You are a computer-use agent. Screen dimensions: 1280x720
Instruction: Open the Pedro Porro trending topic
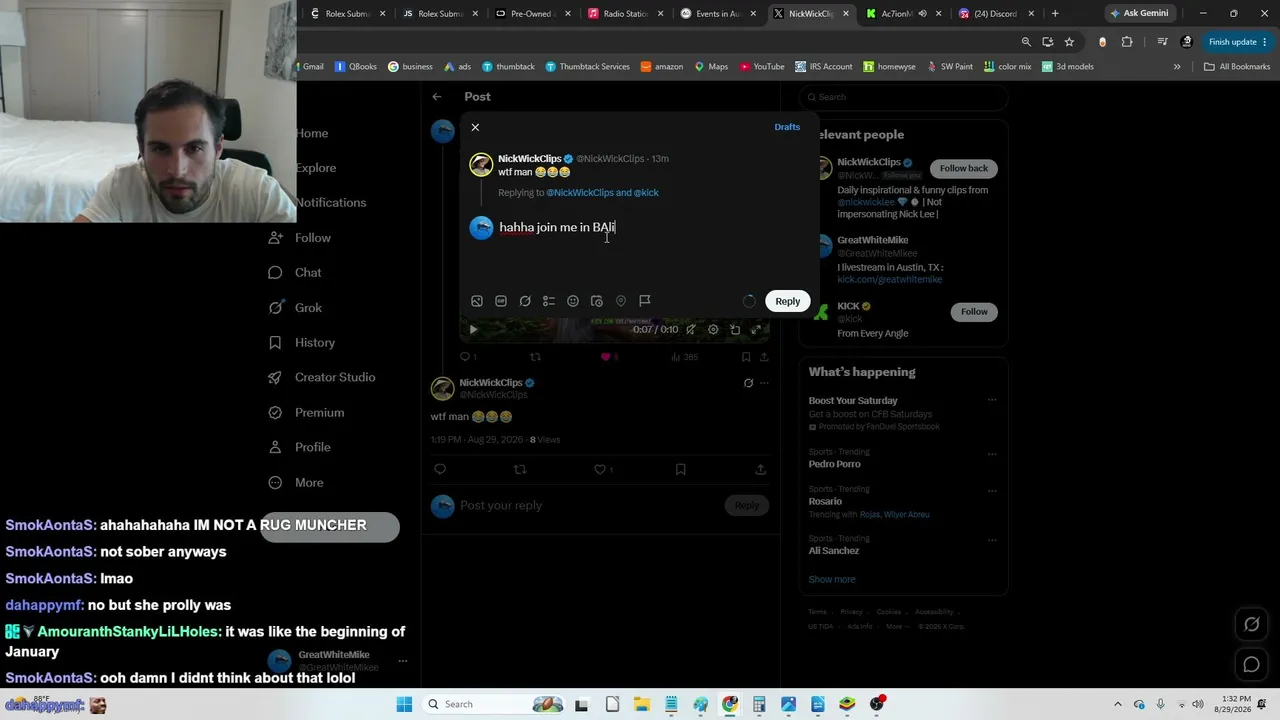(x=834, y=464)
